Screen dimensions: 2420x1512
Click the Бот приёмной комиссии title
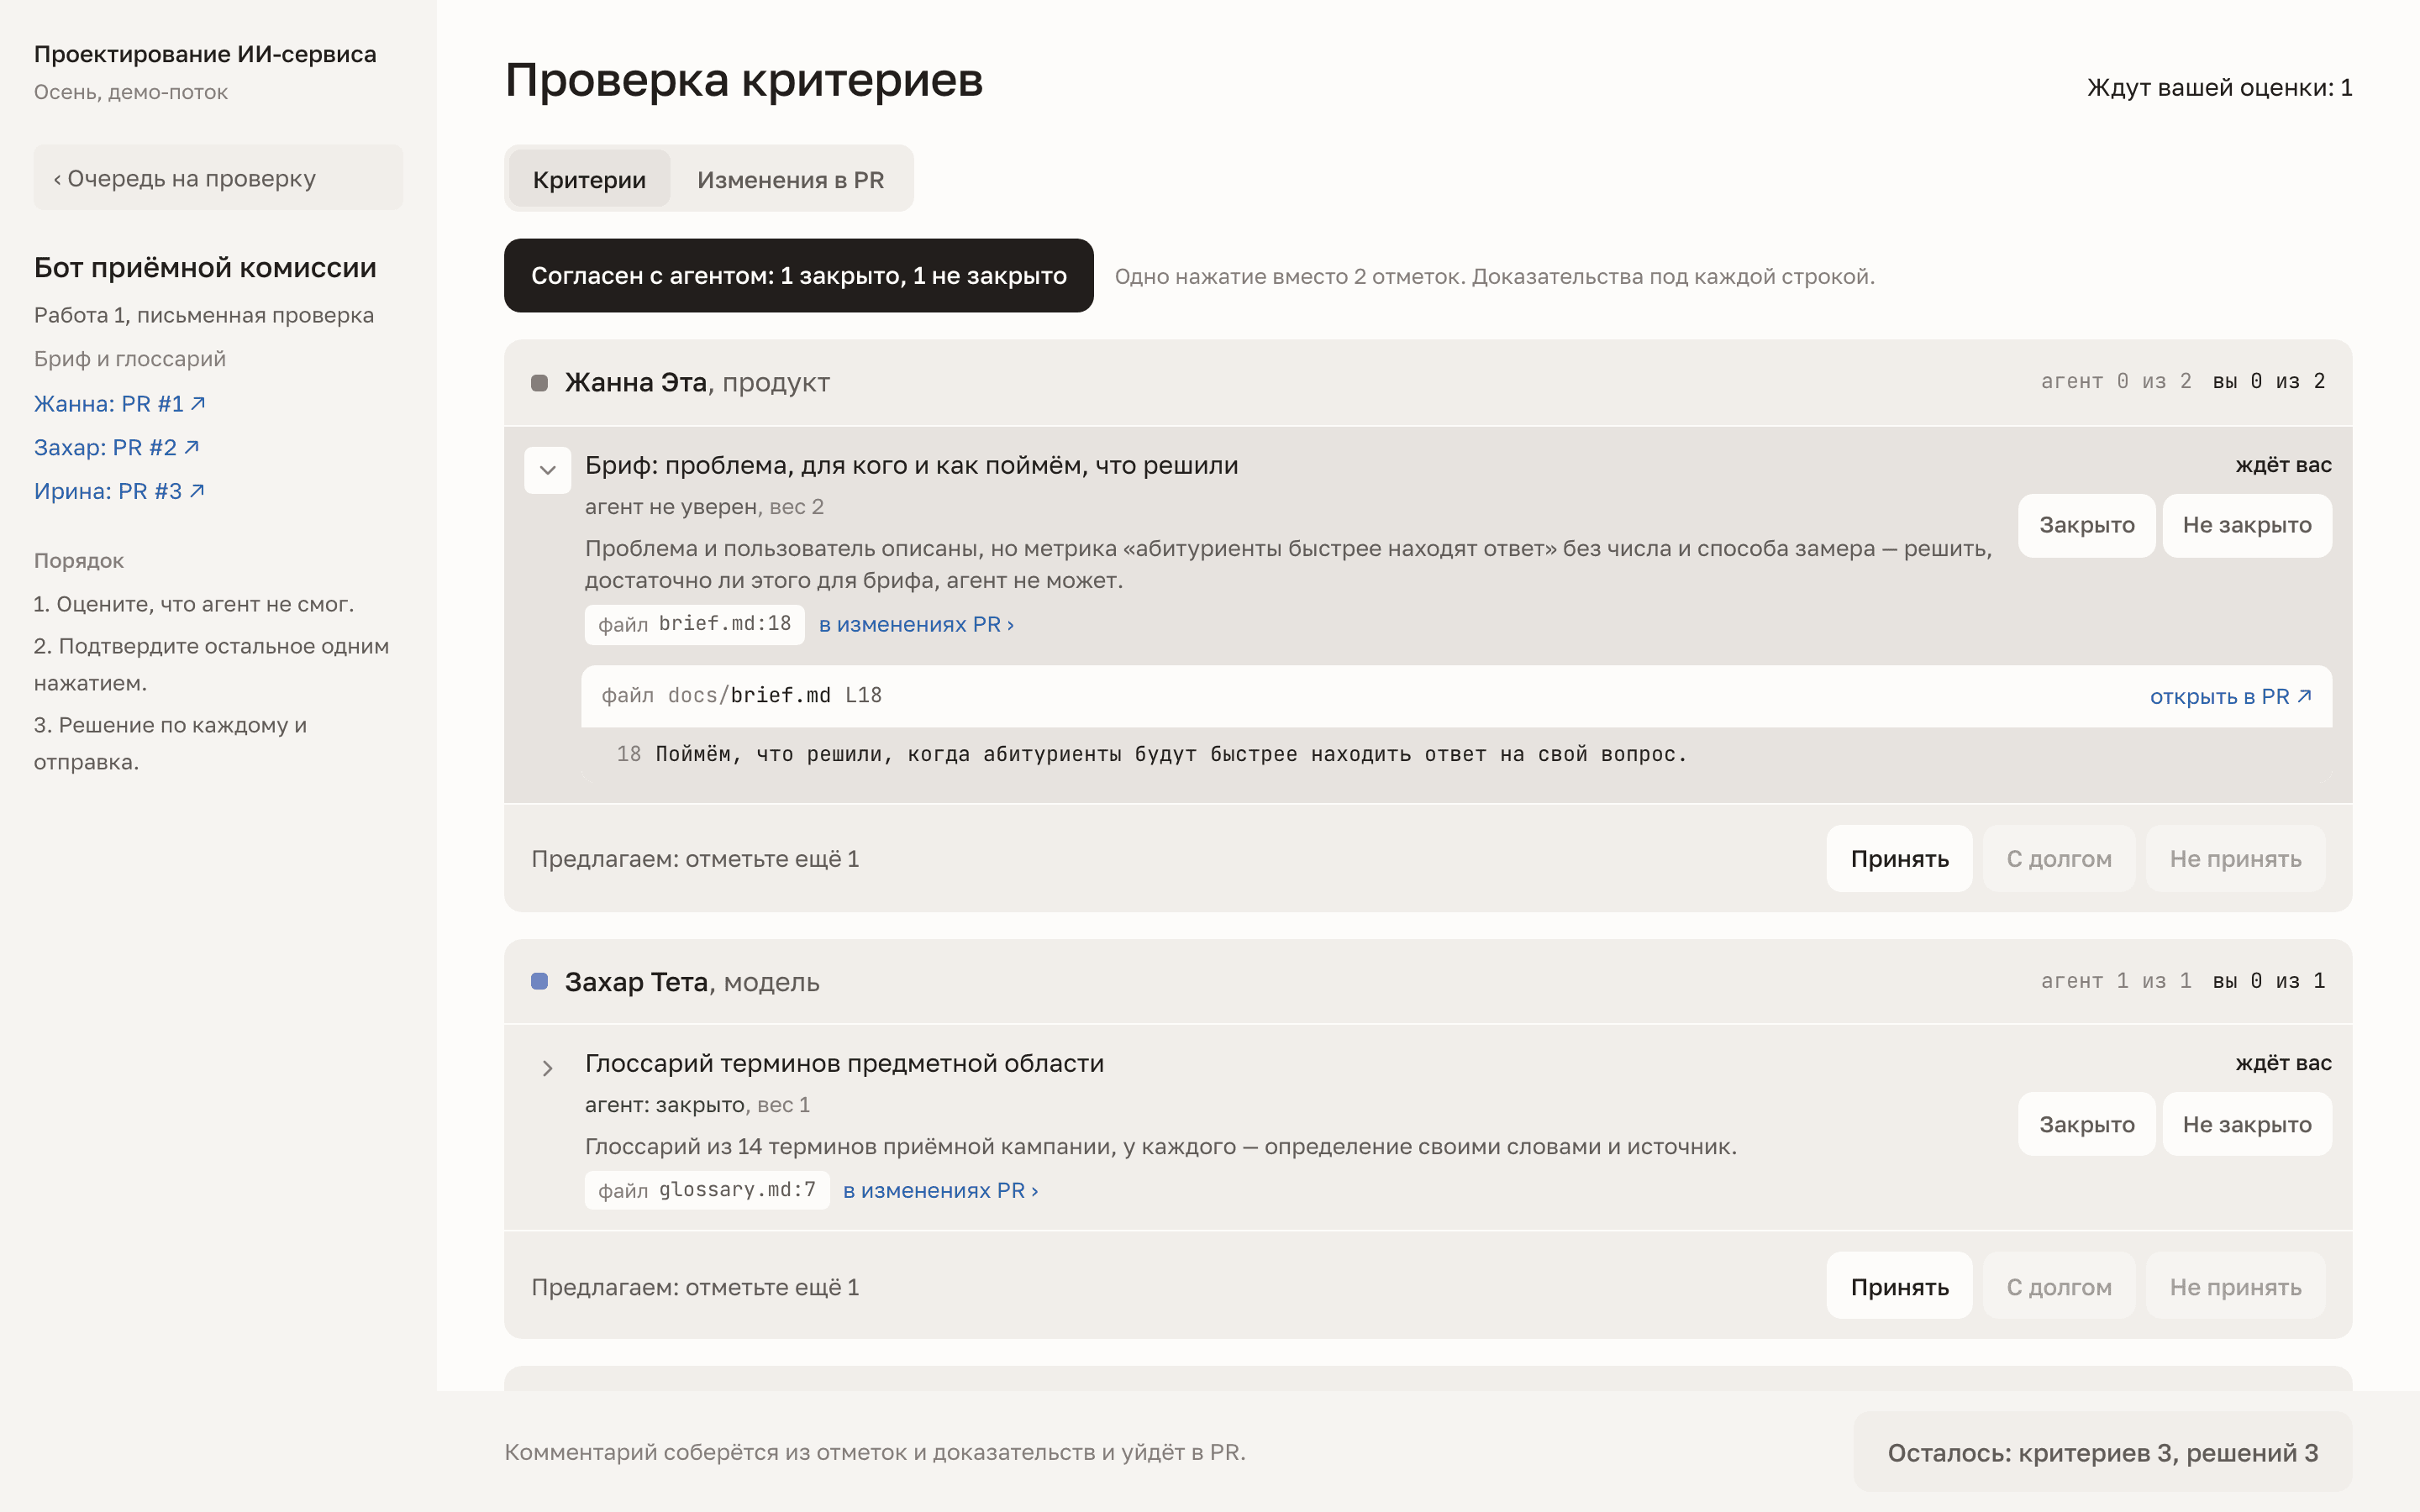[x=205, y=267]
